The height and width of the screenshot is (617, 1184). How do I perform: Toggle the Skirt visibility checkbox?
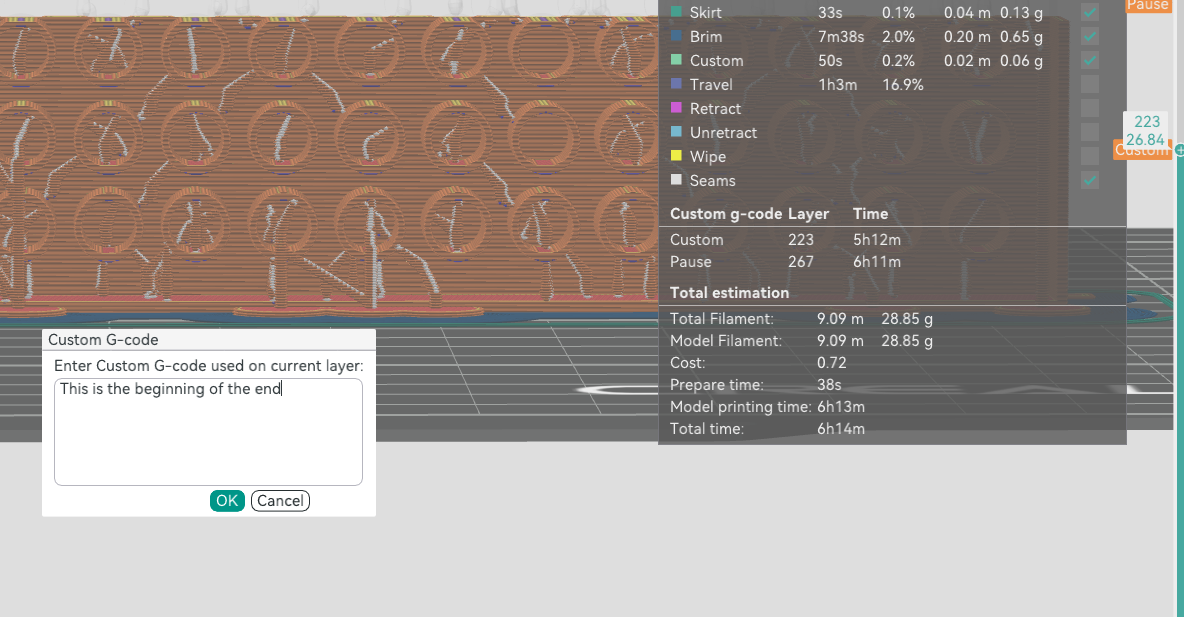point(1089,12)
